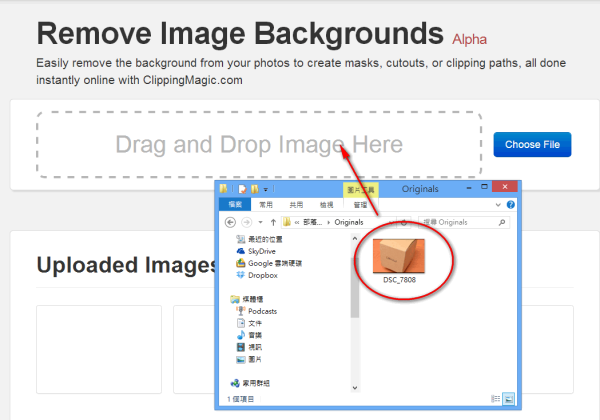The image size is (600, 420).
Task: Select Libraries (媒體櫃) in the navigation pane
Action: 247,299
